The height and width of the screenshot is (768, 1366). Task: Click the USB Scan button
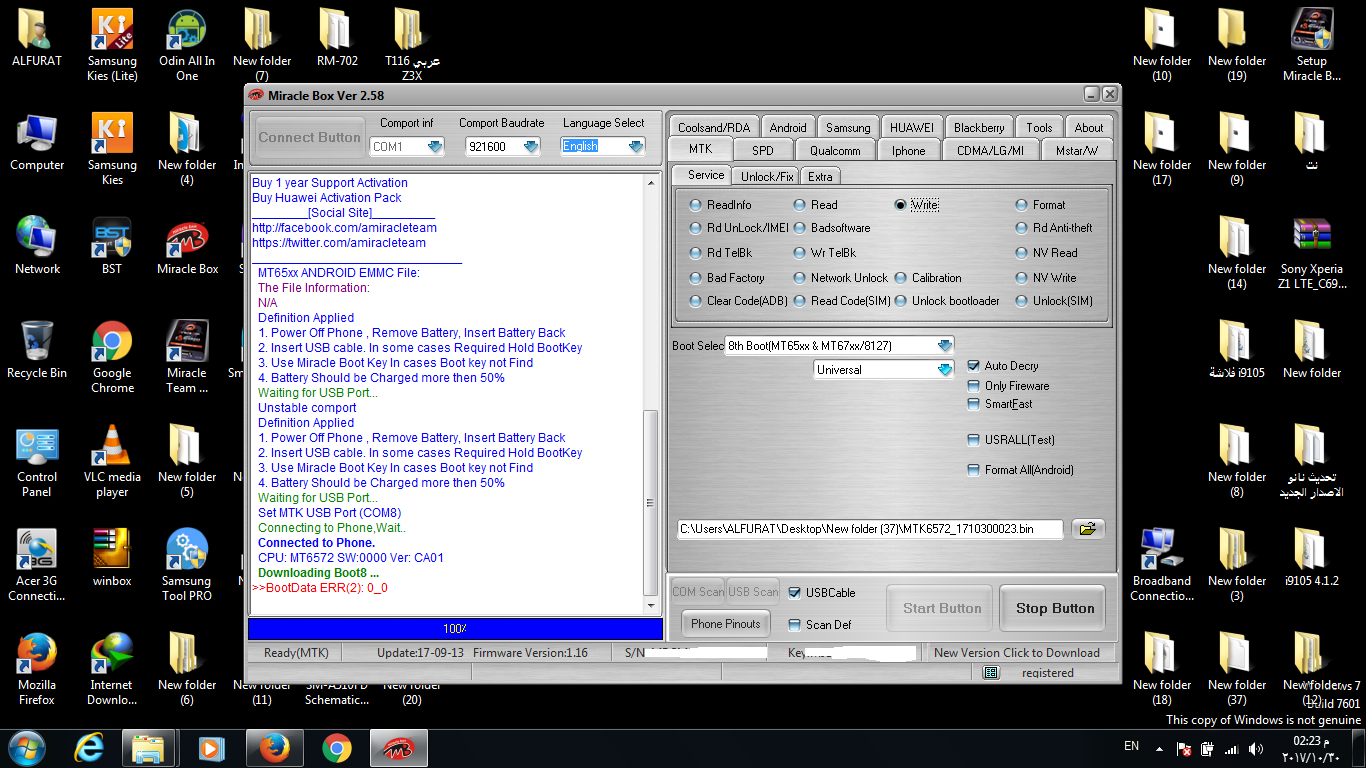point(753,592)
